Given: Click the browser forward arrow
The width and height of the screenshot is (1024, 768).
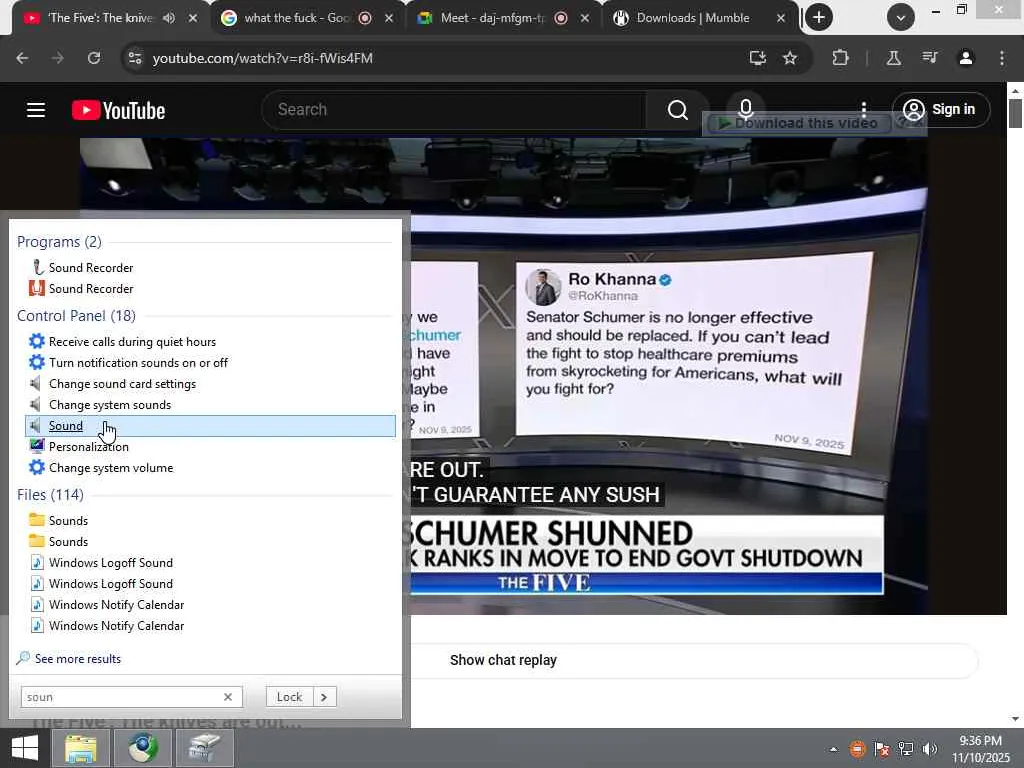Looking at the screenshot, I should (x=58, y=58).
